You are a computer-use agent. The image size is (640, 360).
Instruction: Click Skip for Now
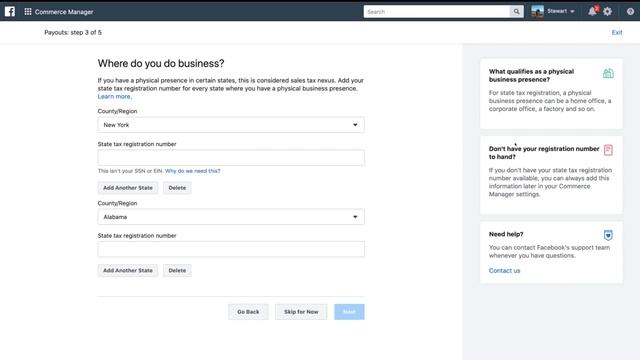point(301,312)
